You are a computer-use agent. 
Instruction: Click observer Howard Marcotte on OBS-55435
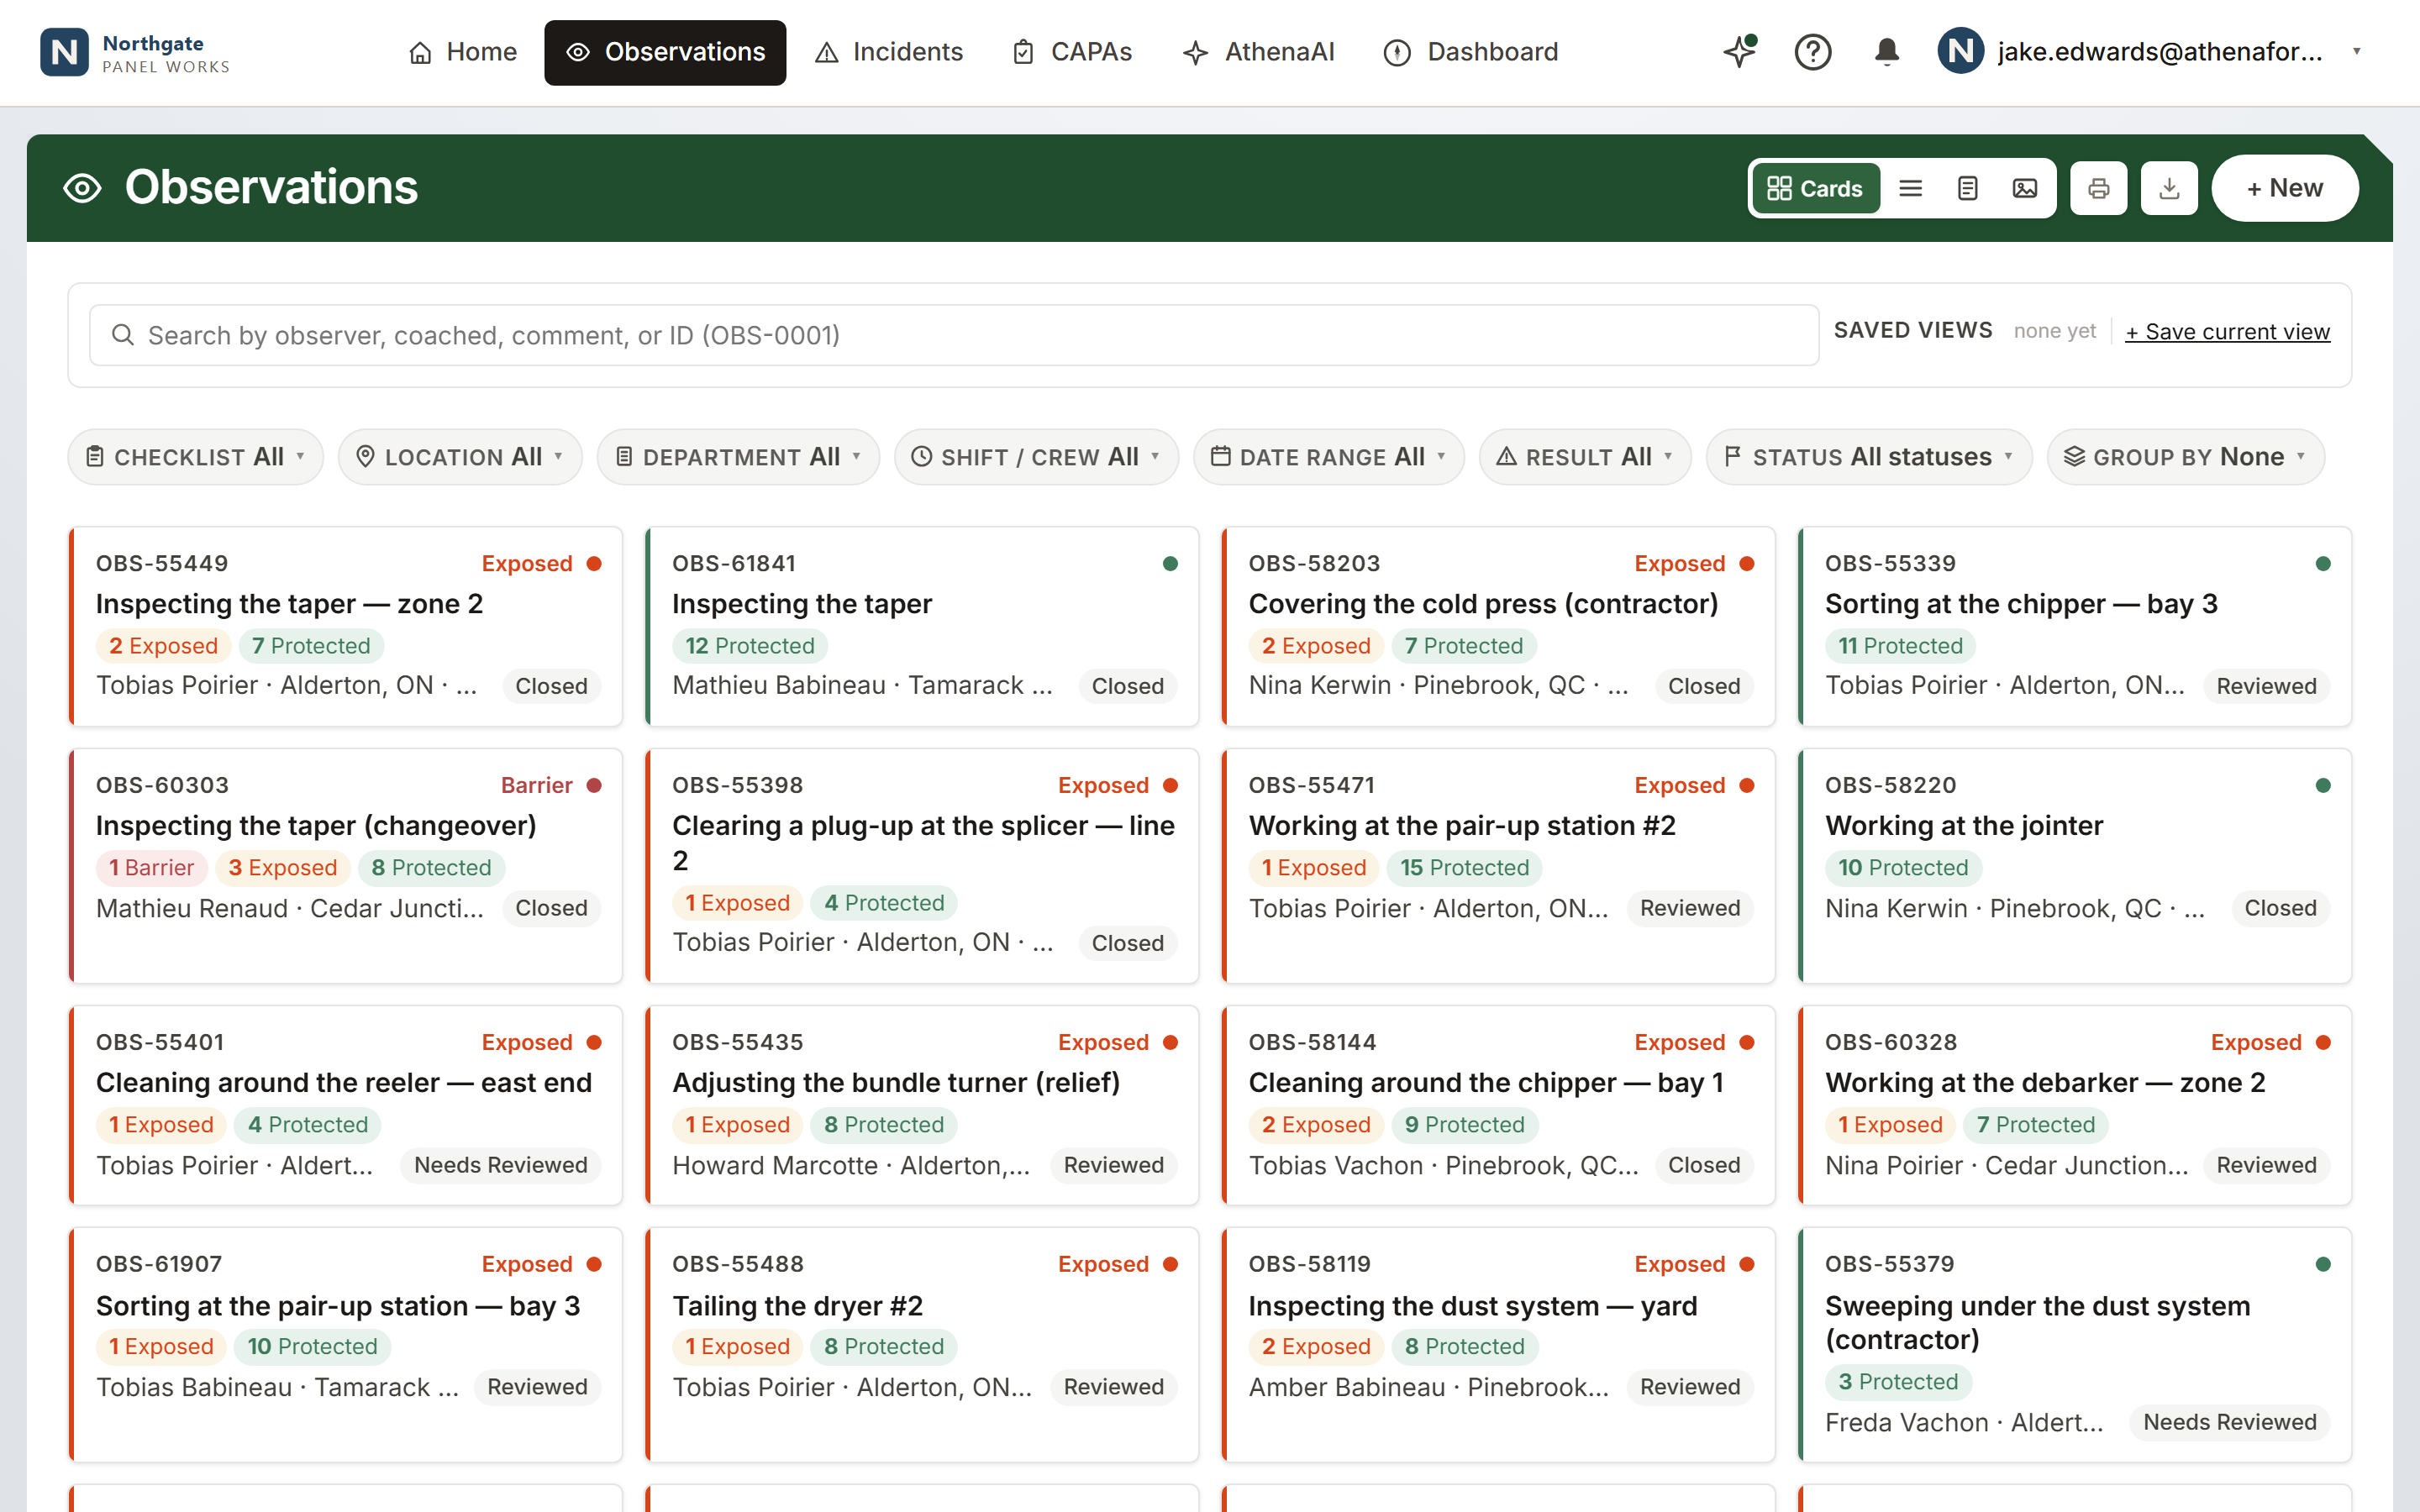775,1165
